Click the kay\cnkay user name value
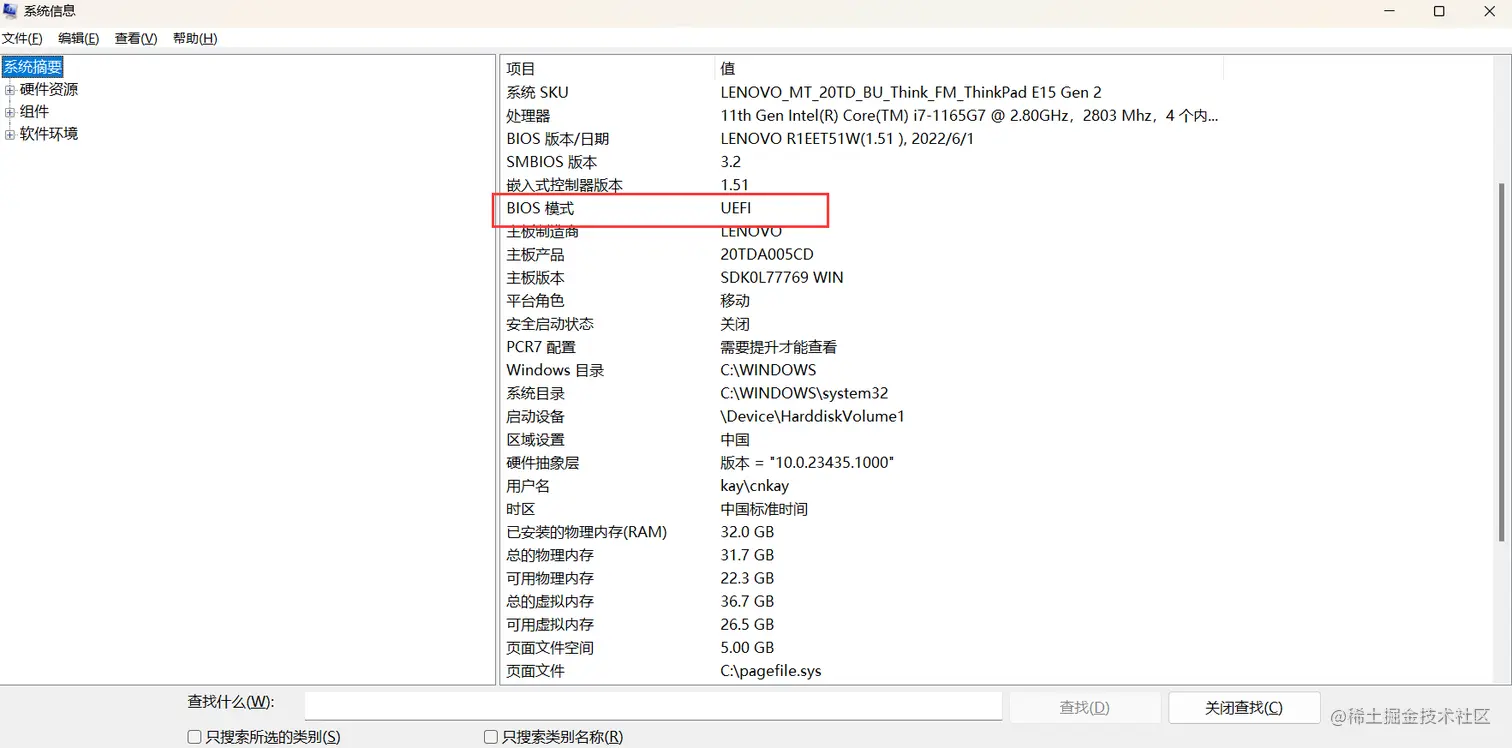 click(754, 486)
